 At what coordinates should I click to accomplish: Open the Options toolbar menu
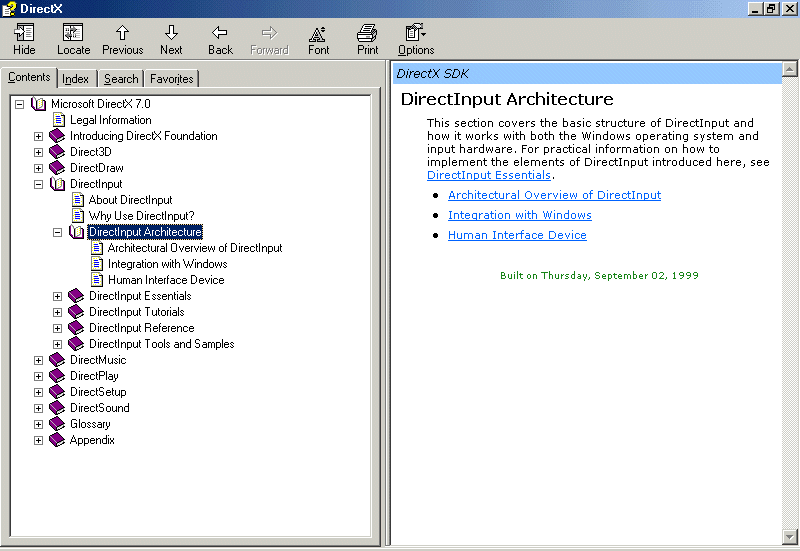(416, 33)
